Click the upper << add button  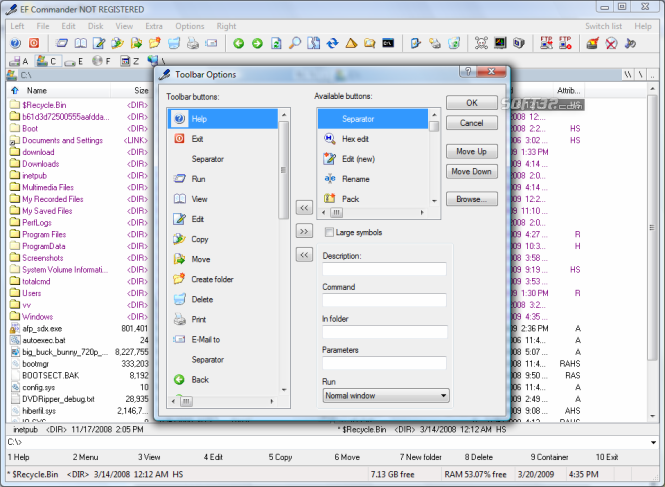(x=304, y=207)
